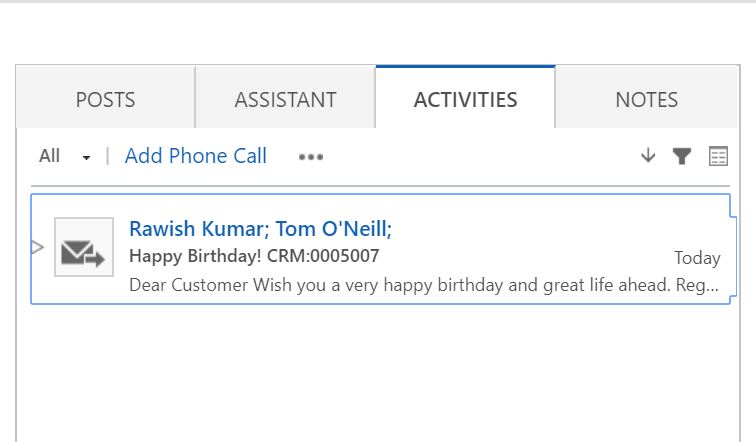The width and height of the screenshot is (756, 442).
Task: Open the more commands ellipsis menu
Action: (311, 157)
